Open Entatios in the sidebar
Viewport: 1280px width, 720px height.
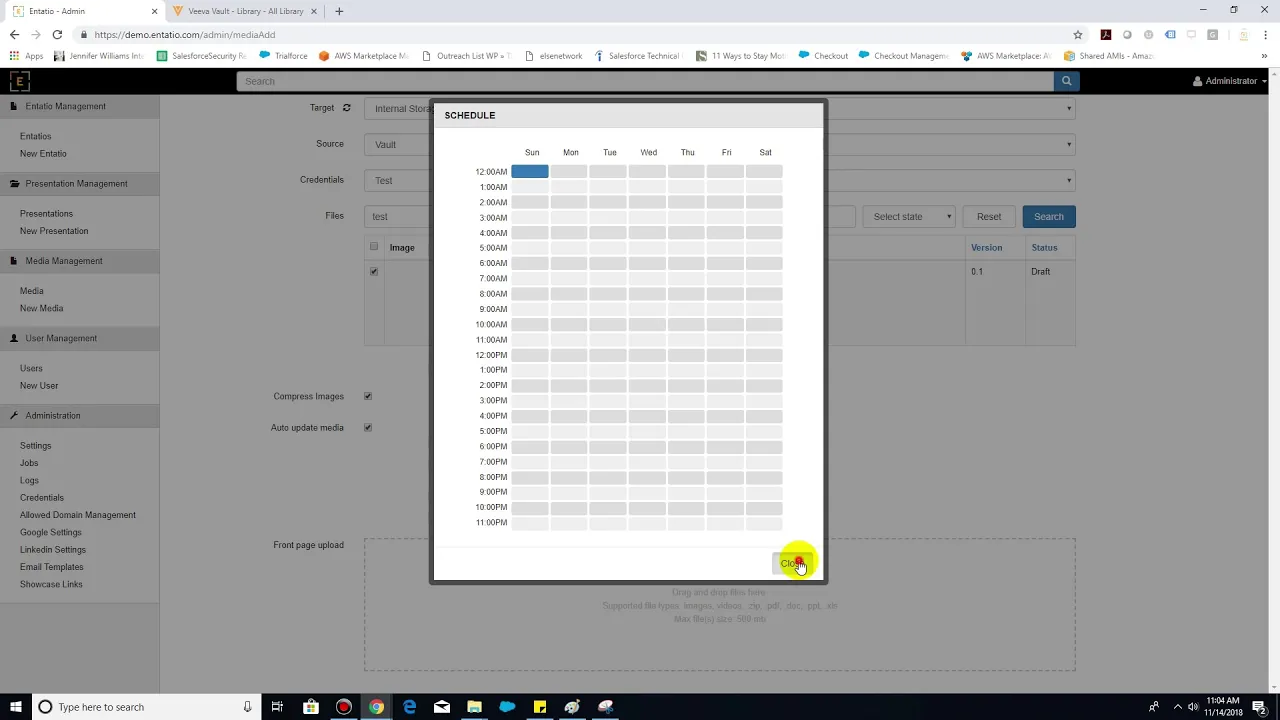pyautogui.click(x=35, y=136)
